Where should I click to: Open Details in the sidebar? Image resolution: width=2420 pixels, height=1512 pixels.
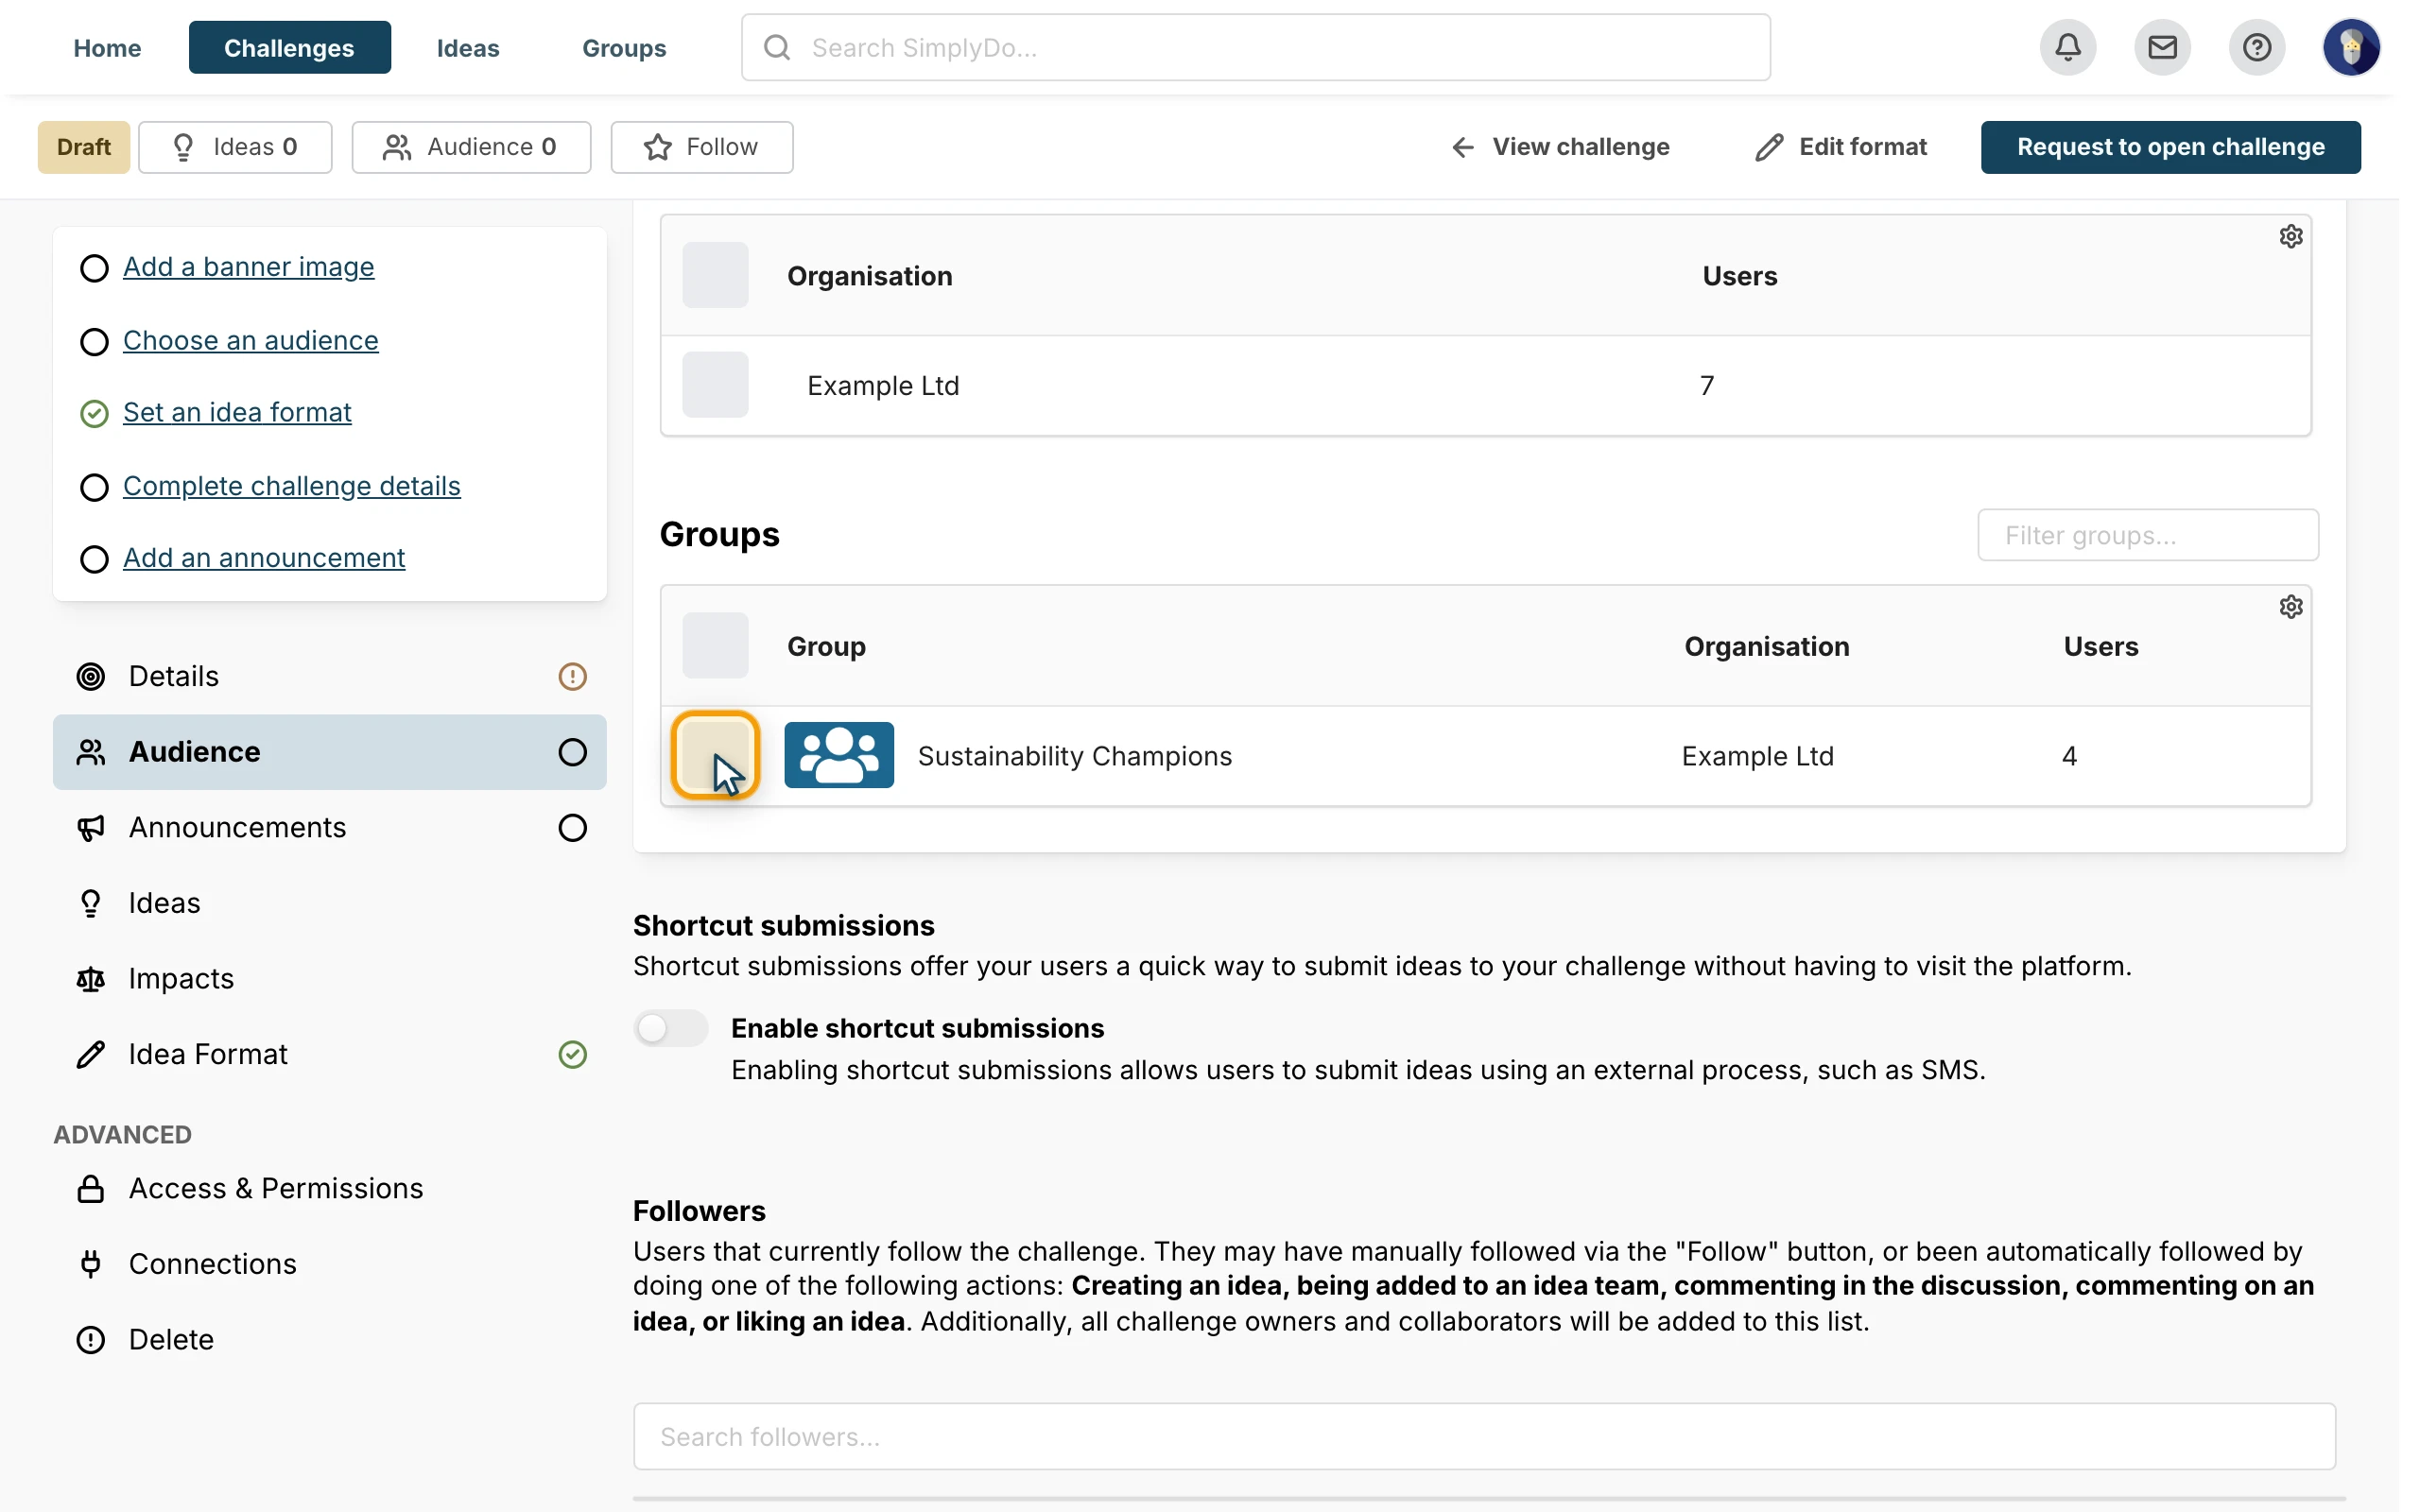point(329,677)
